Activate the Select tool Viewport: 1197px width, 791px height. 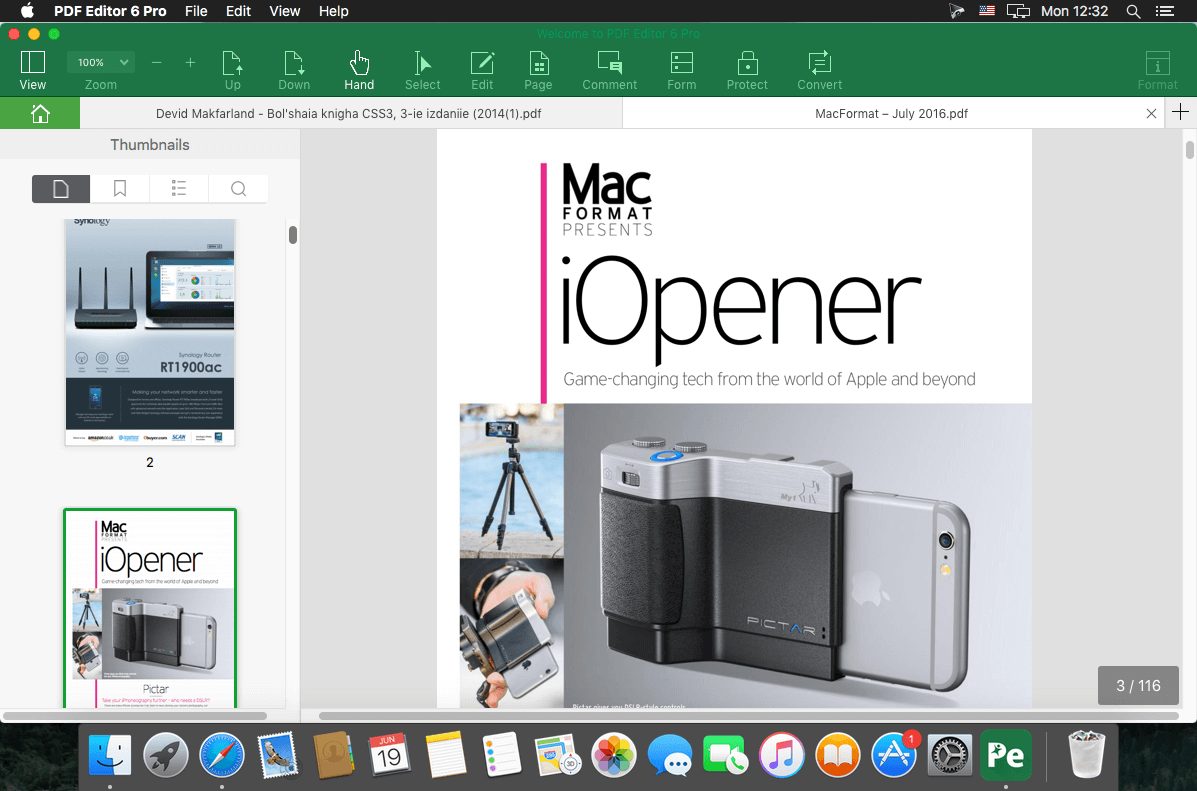[422, 70]
